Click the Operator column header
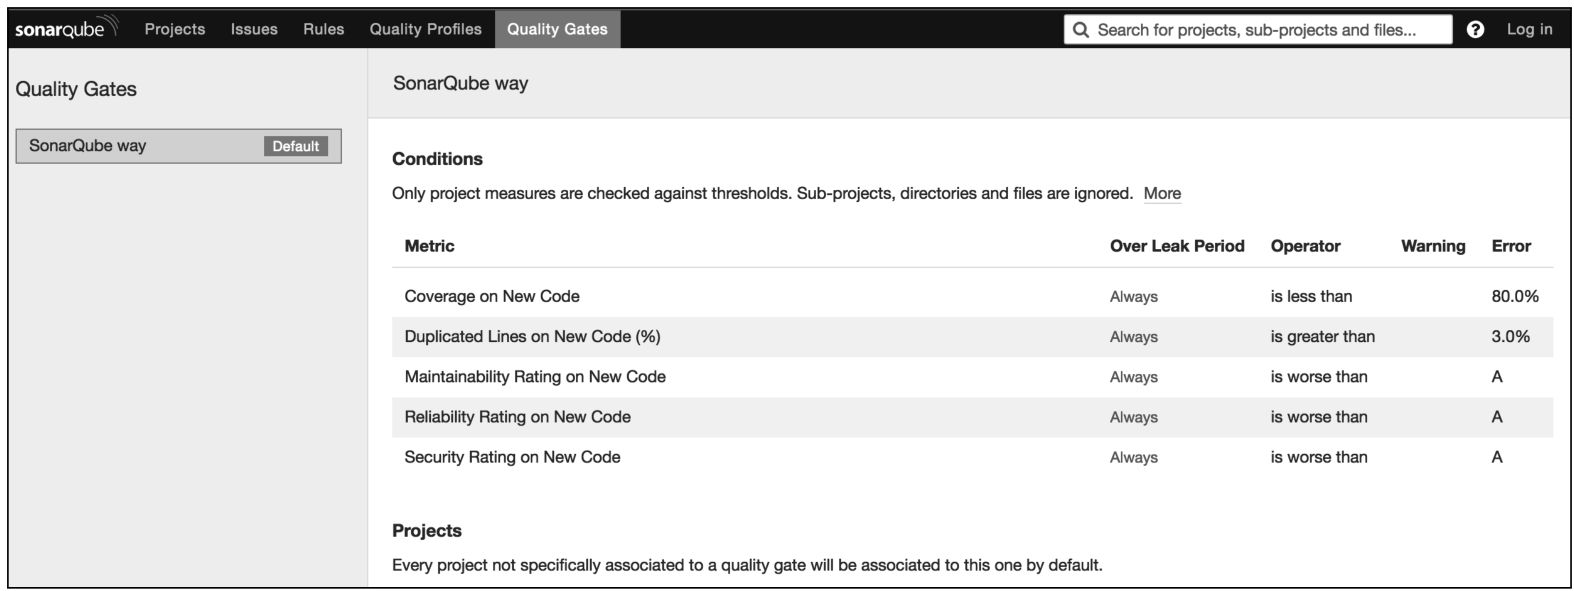This screenshot has width=1574, height=591. 1305,246
